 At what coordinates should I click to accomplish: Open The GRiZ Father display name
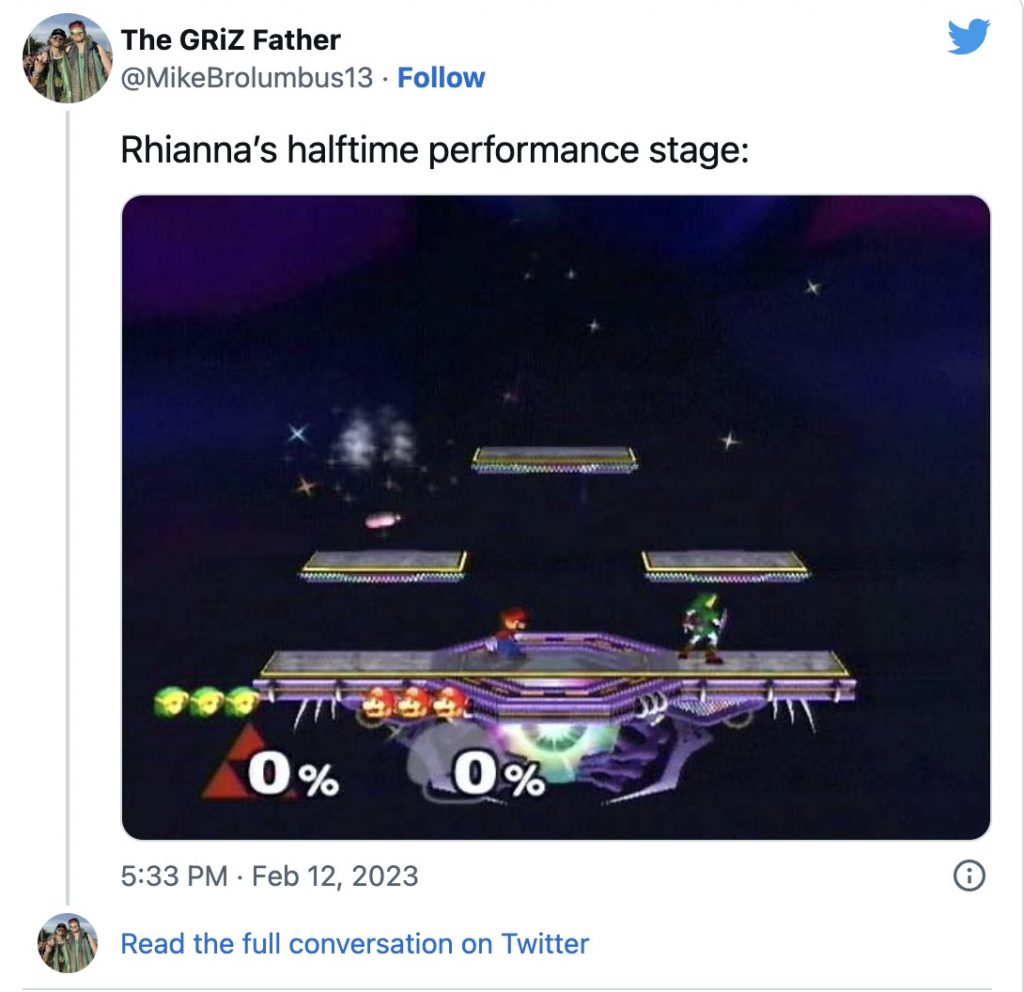230,40
